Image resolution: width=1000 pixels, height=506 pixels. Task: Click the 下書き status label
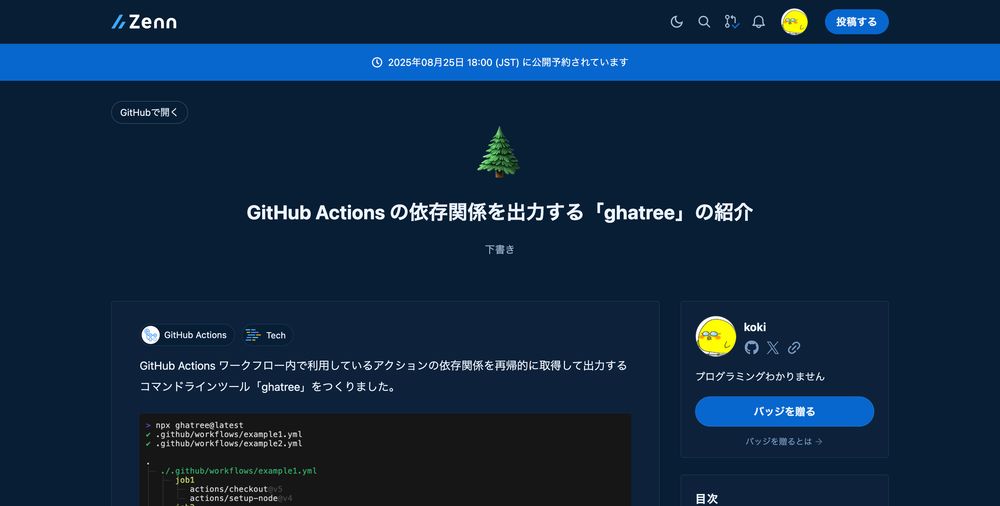(499, 249)
